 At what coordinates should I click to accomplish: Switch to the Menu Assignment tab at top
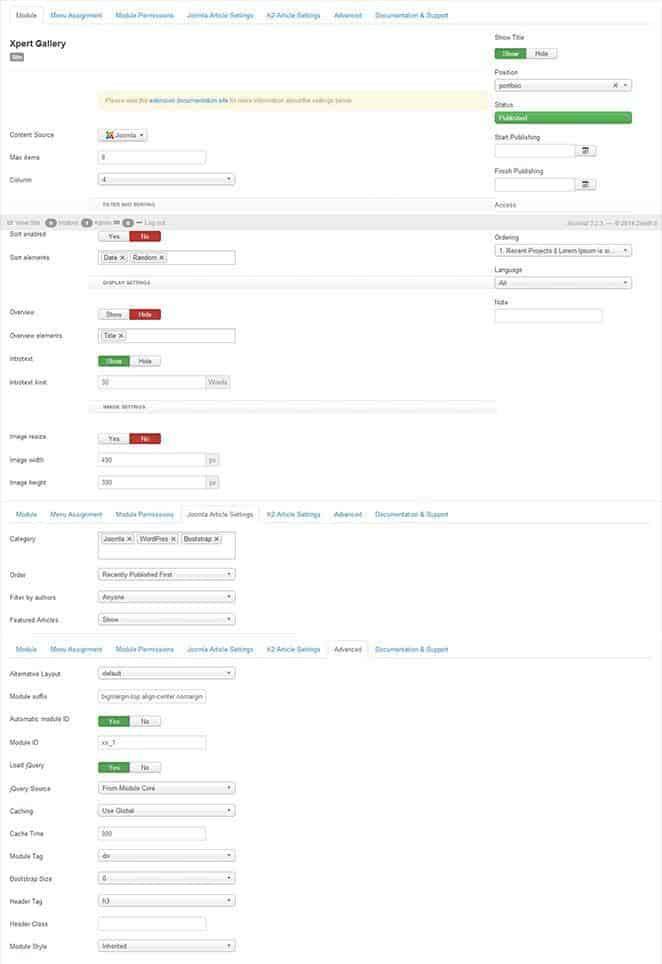[x=77, y=16]
